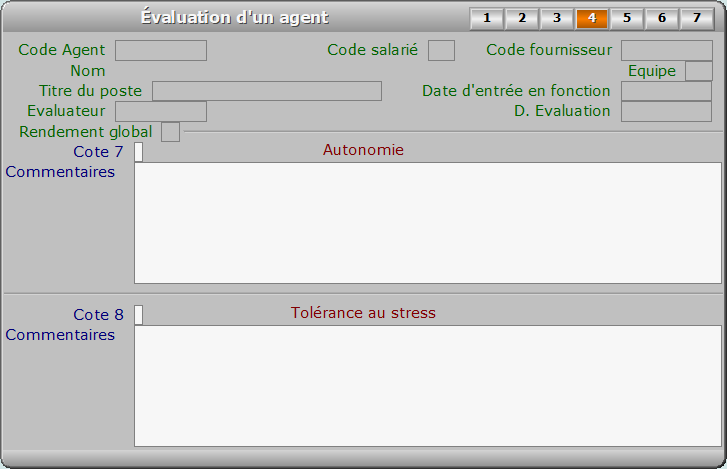The height and width of the screenshot is (469, 727).
Task: Click the Code Agent label
Action: pyautogui.click(x=62, y=50)
